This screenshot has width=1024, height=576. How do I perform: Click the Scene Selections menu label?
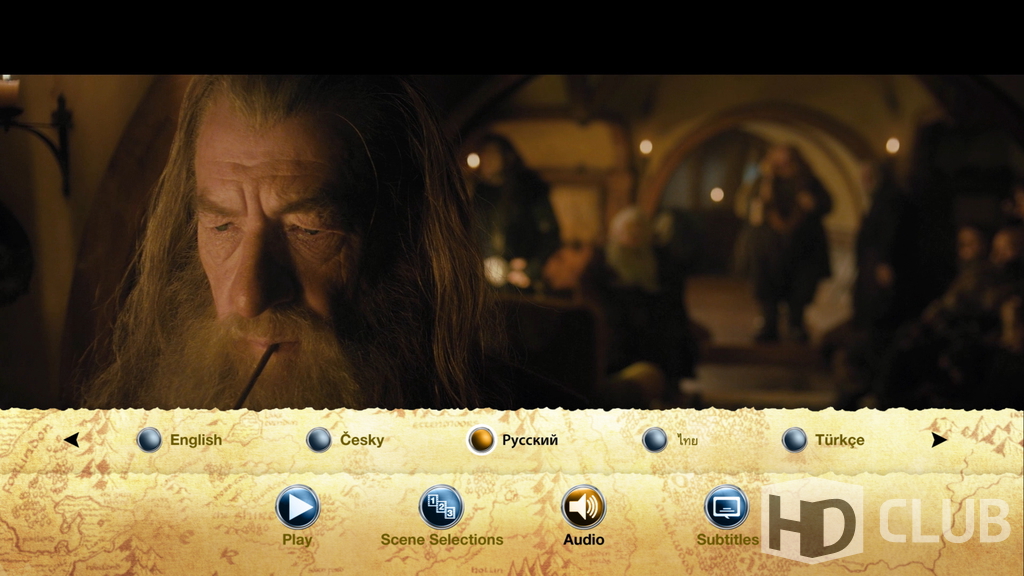click(x=441, y=539)
